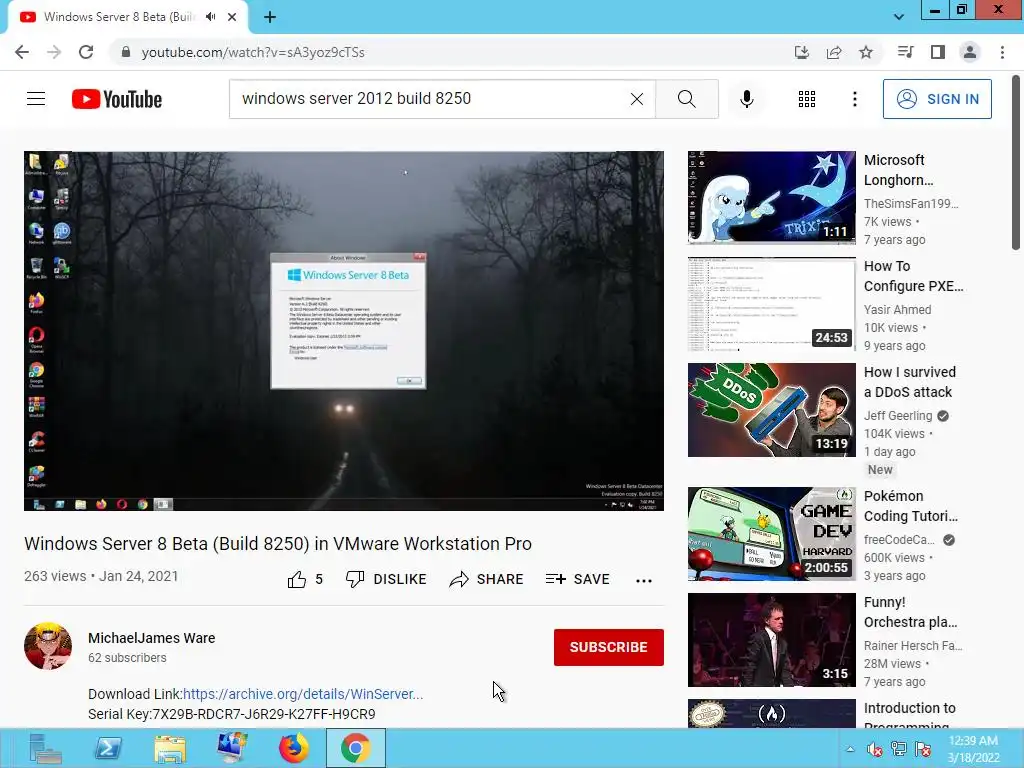The image size is (1024, 768).
Task: Show hidden system tray icons arrow
Action: click(x=850, y=749)
